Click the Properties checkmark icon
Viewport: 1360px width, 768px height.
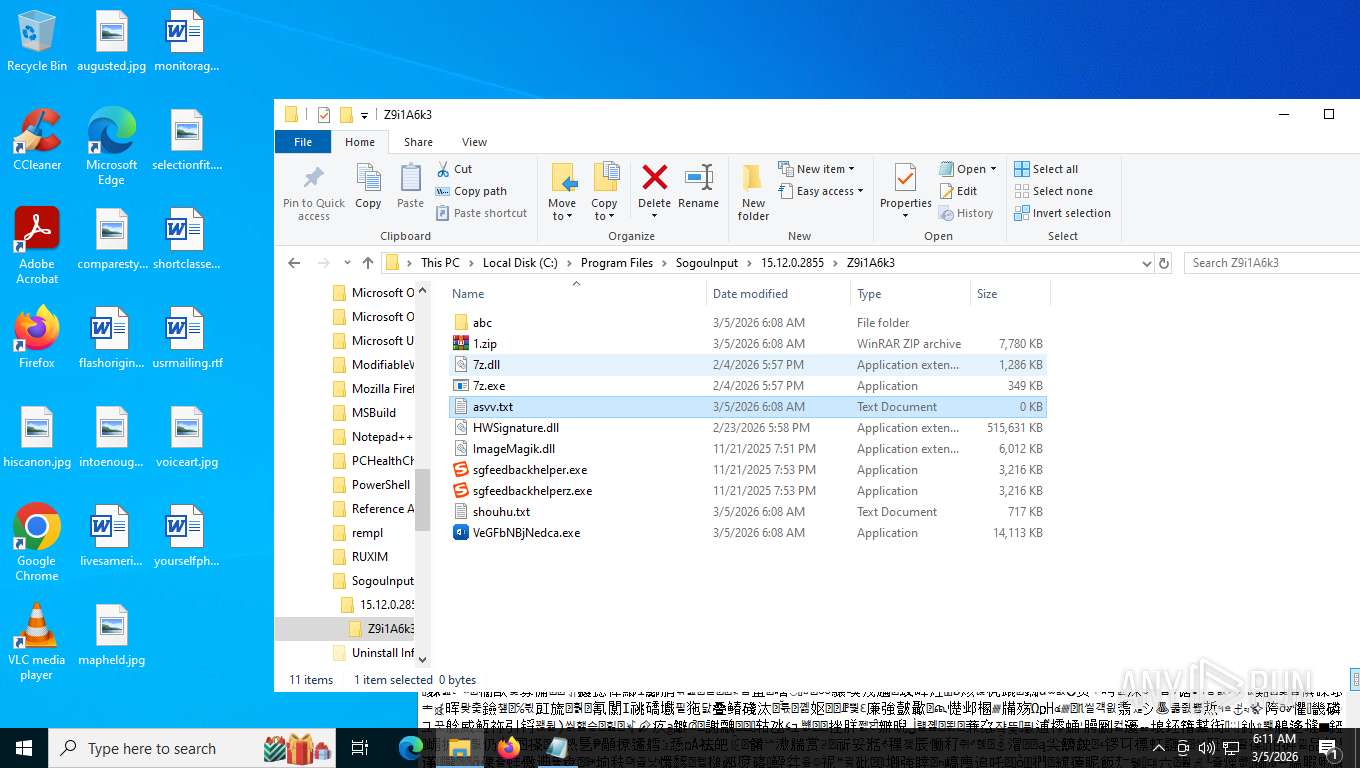click(905, 177)
